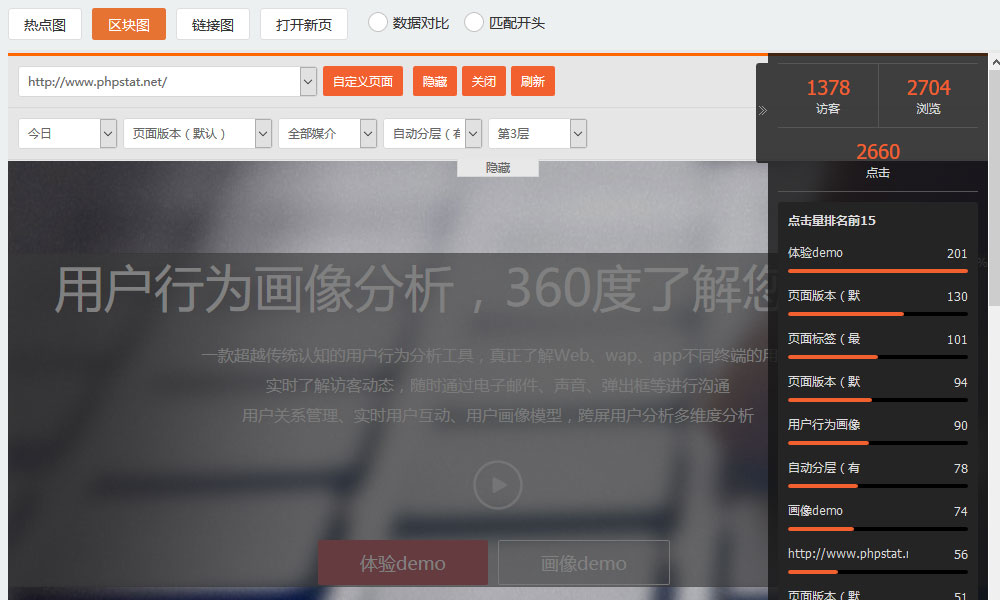The width and height of the screenshot is (1000, 600).
Task: Collapse the stats panel with the double-chevron icon
Action: 763,110
